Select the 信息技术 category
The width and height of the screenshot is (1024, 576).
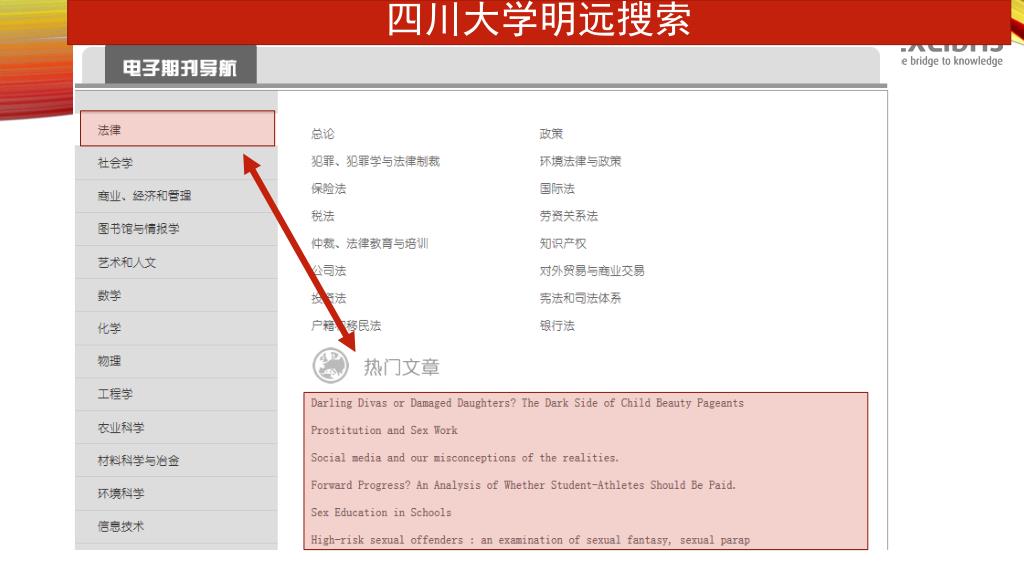[176, 526]
